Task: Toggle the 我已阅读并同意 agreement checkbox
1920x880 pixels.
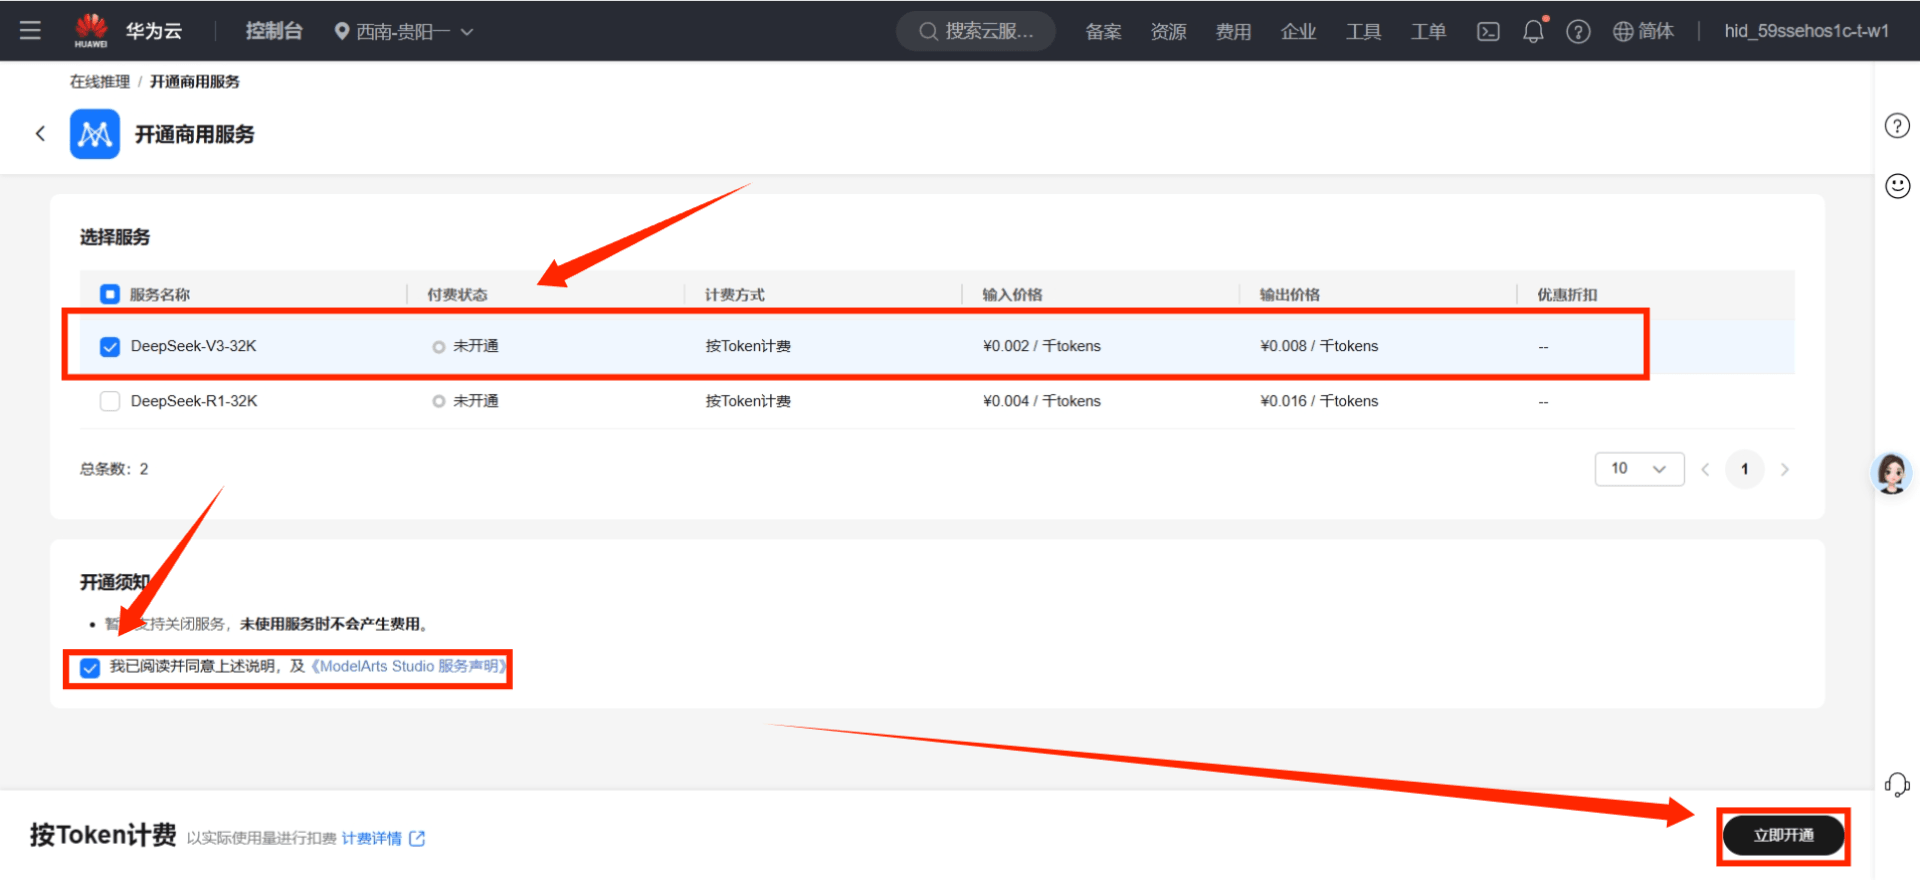Action: pos(90,668)
